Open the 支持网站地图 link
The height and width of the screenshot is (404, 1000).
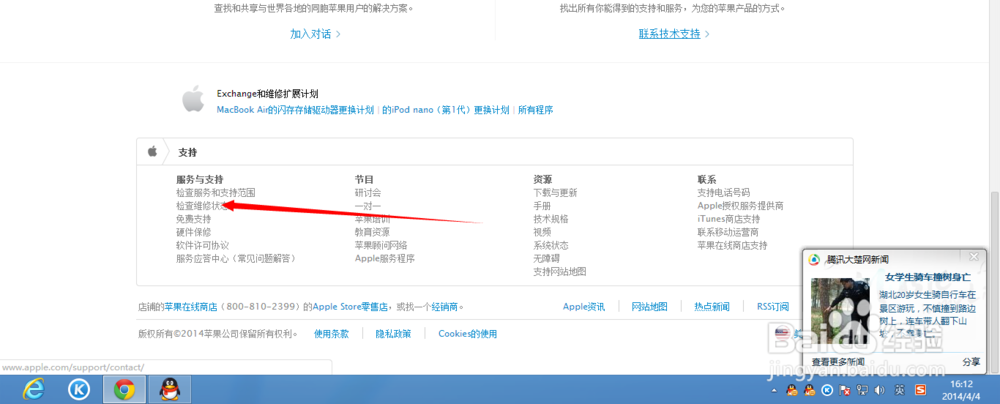pos(560,273)
